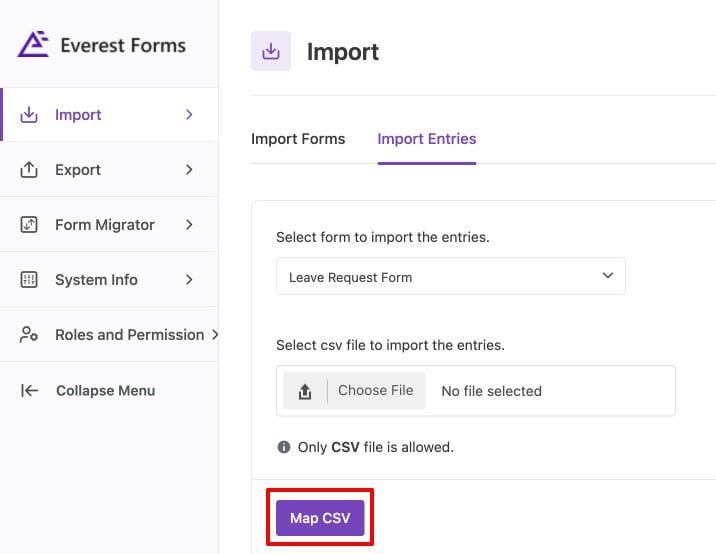Click the form dropdown arrow

(608, 275)
